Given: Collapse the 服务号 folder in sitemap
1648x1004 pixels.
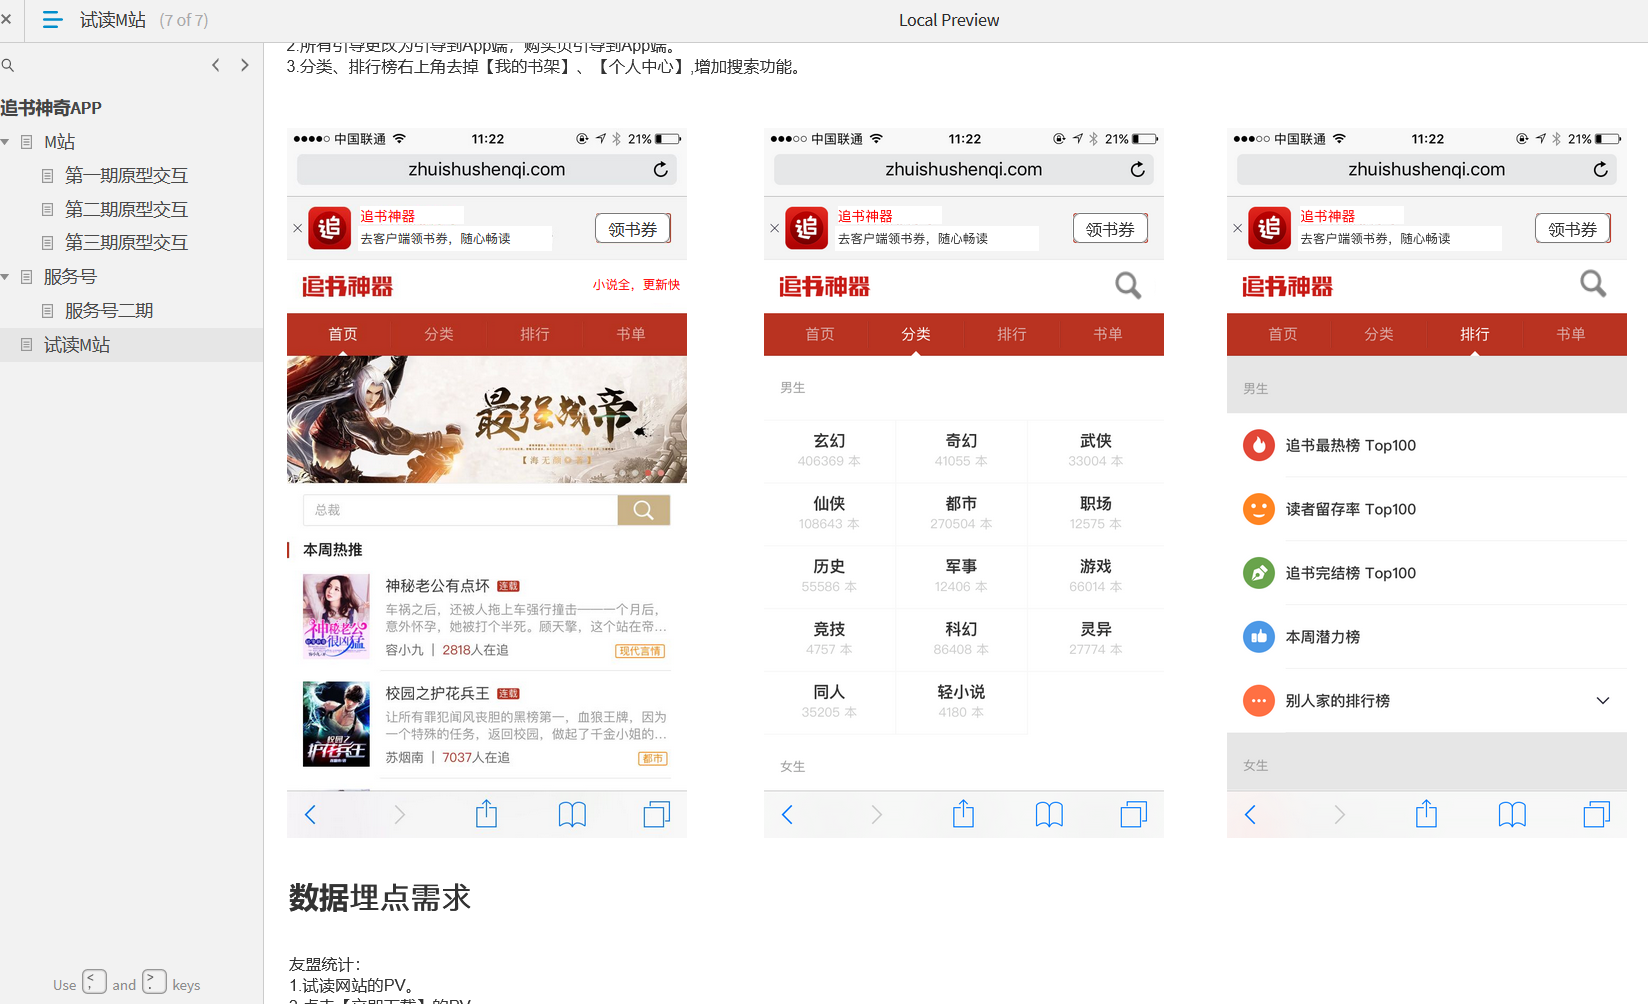Looking at the screenshot, I should tap(5, 276).
